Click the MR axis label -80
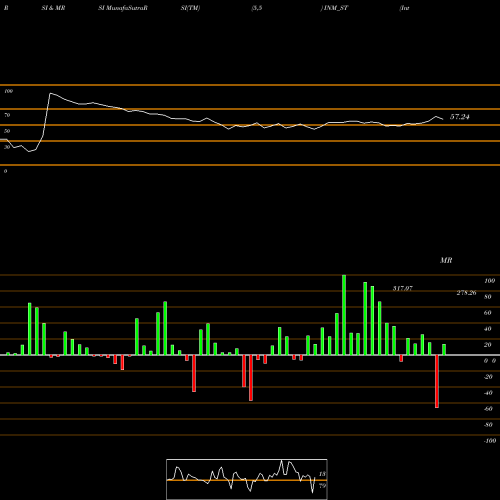Viewport: 500px width, 500px height. click(x=488, y=425)
